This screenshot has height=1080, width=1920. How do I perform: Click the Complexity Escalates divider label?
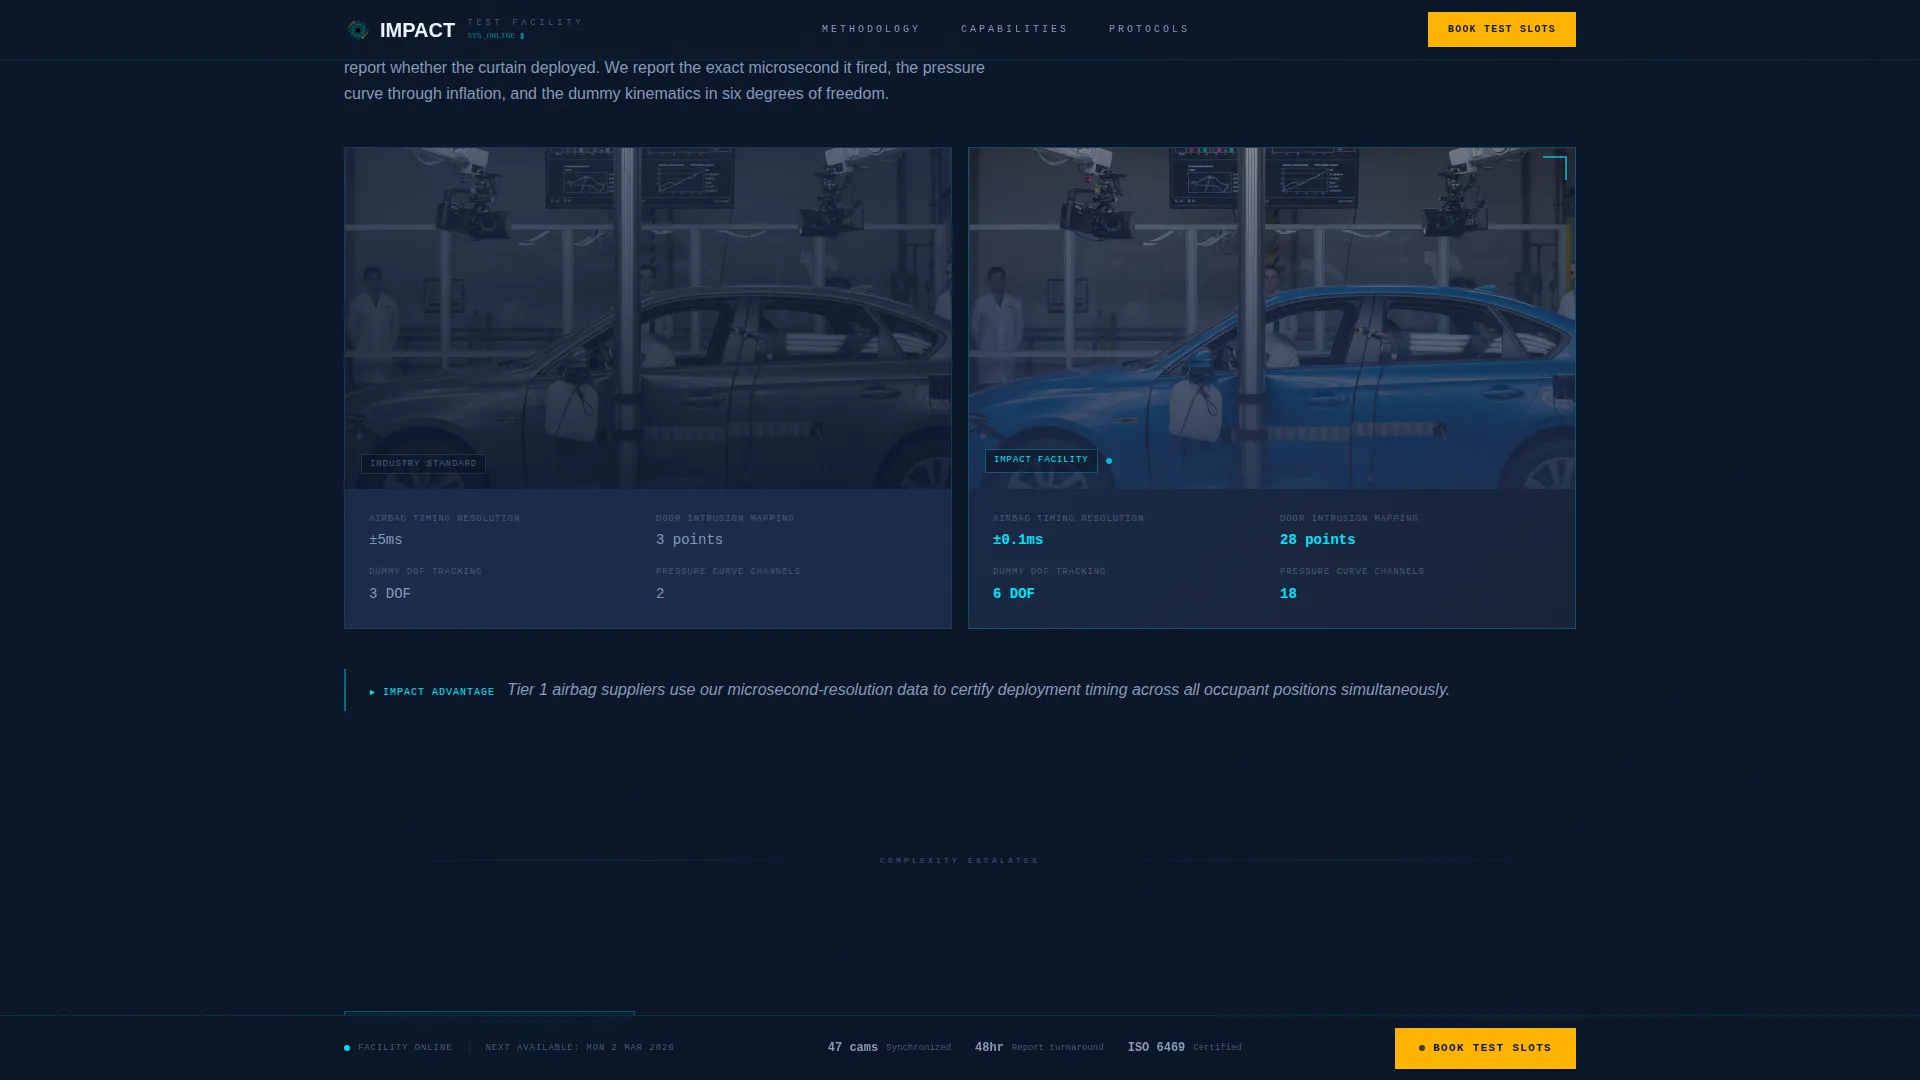tap(960, 861)
